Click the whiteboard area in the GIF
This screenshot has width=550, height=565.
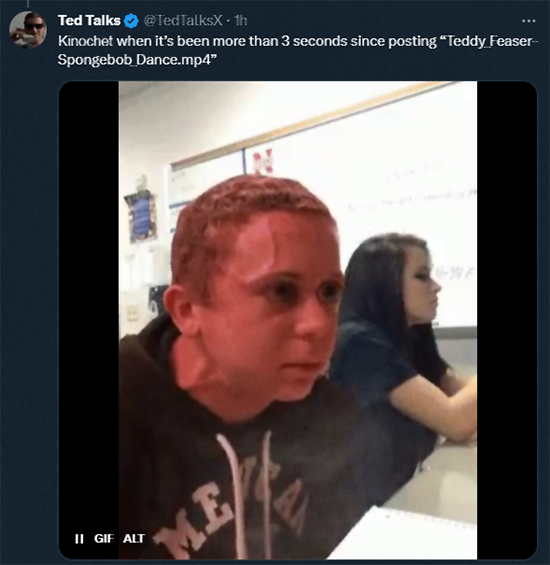(x=396, y=187)
